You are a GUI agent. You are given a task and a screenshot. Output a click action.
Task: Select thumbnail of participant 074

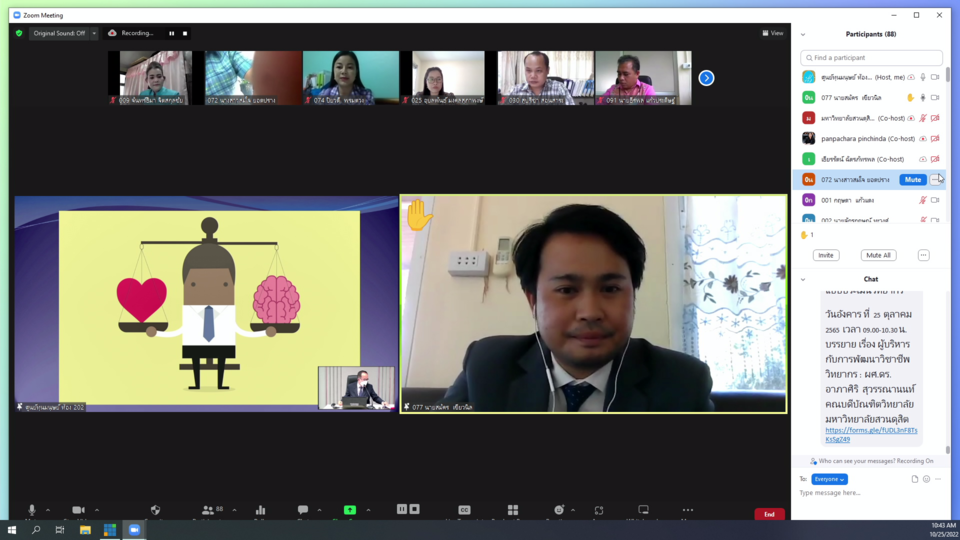[x=351, y=78]
